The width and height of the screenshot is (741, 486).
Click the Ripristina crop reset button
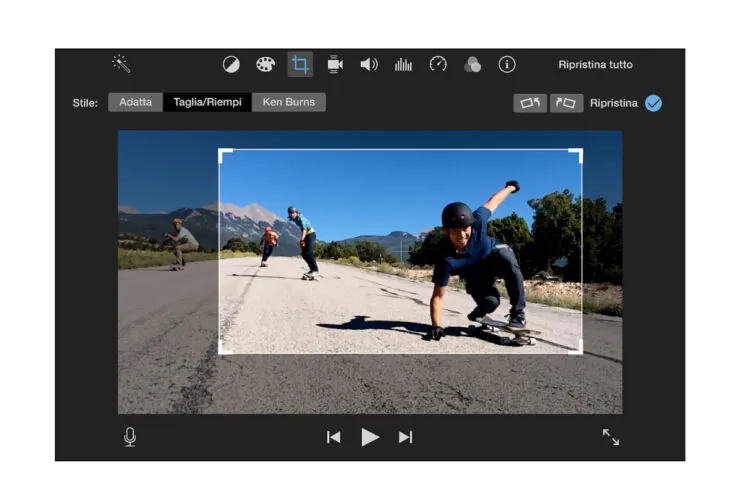click(613, 103)
